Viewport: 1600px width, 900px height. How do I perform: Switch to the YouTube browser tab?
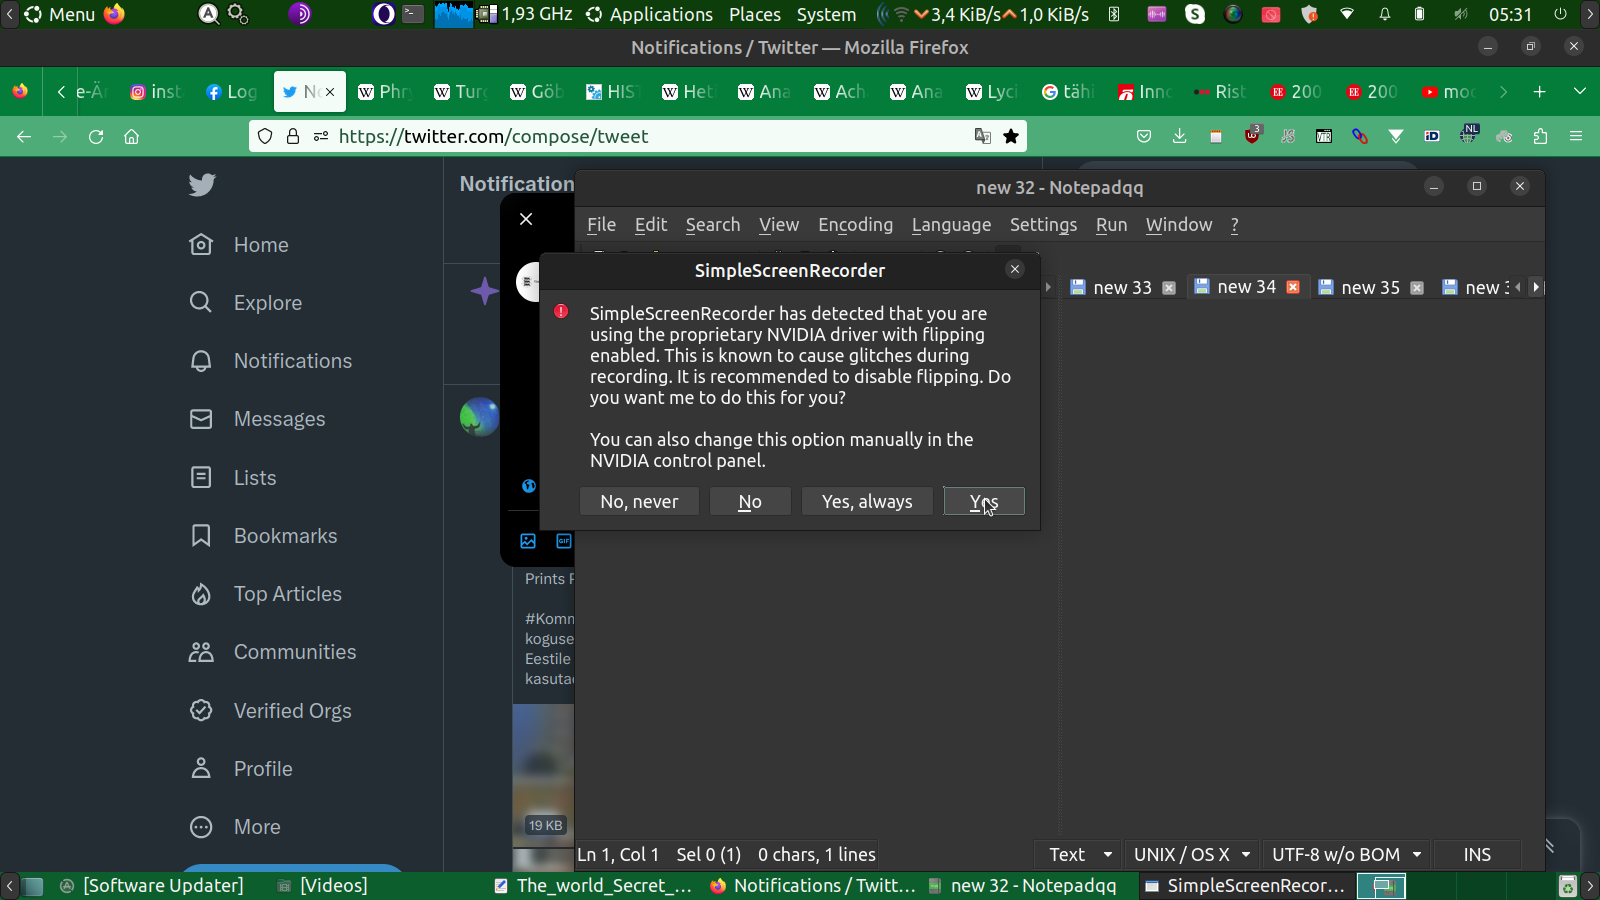pyautogui.click(x=1448, y=92)
